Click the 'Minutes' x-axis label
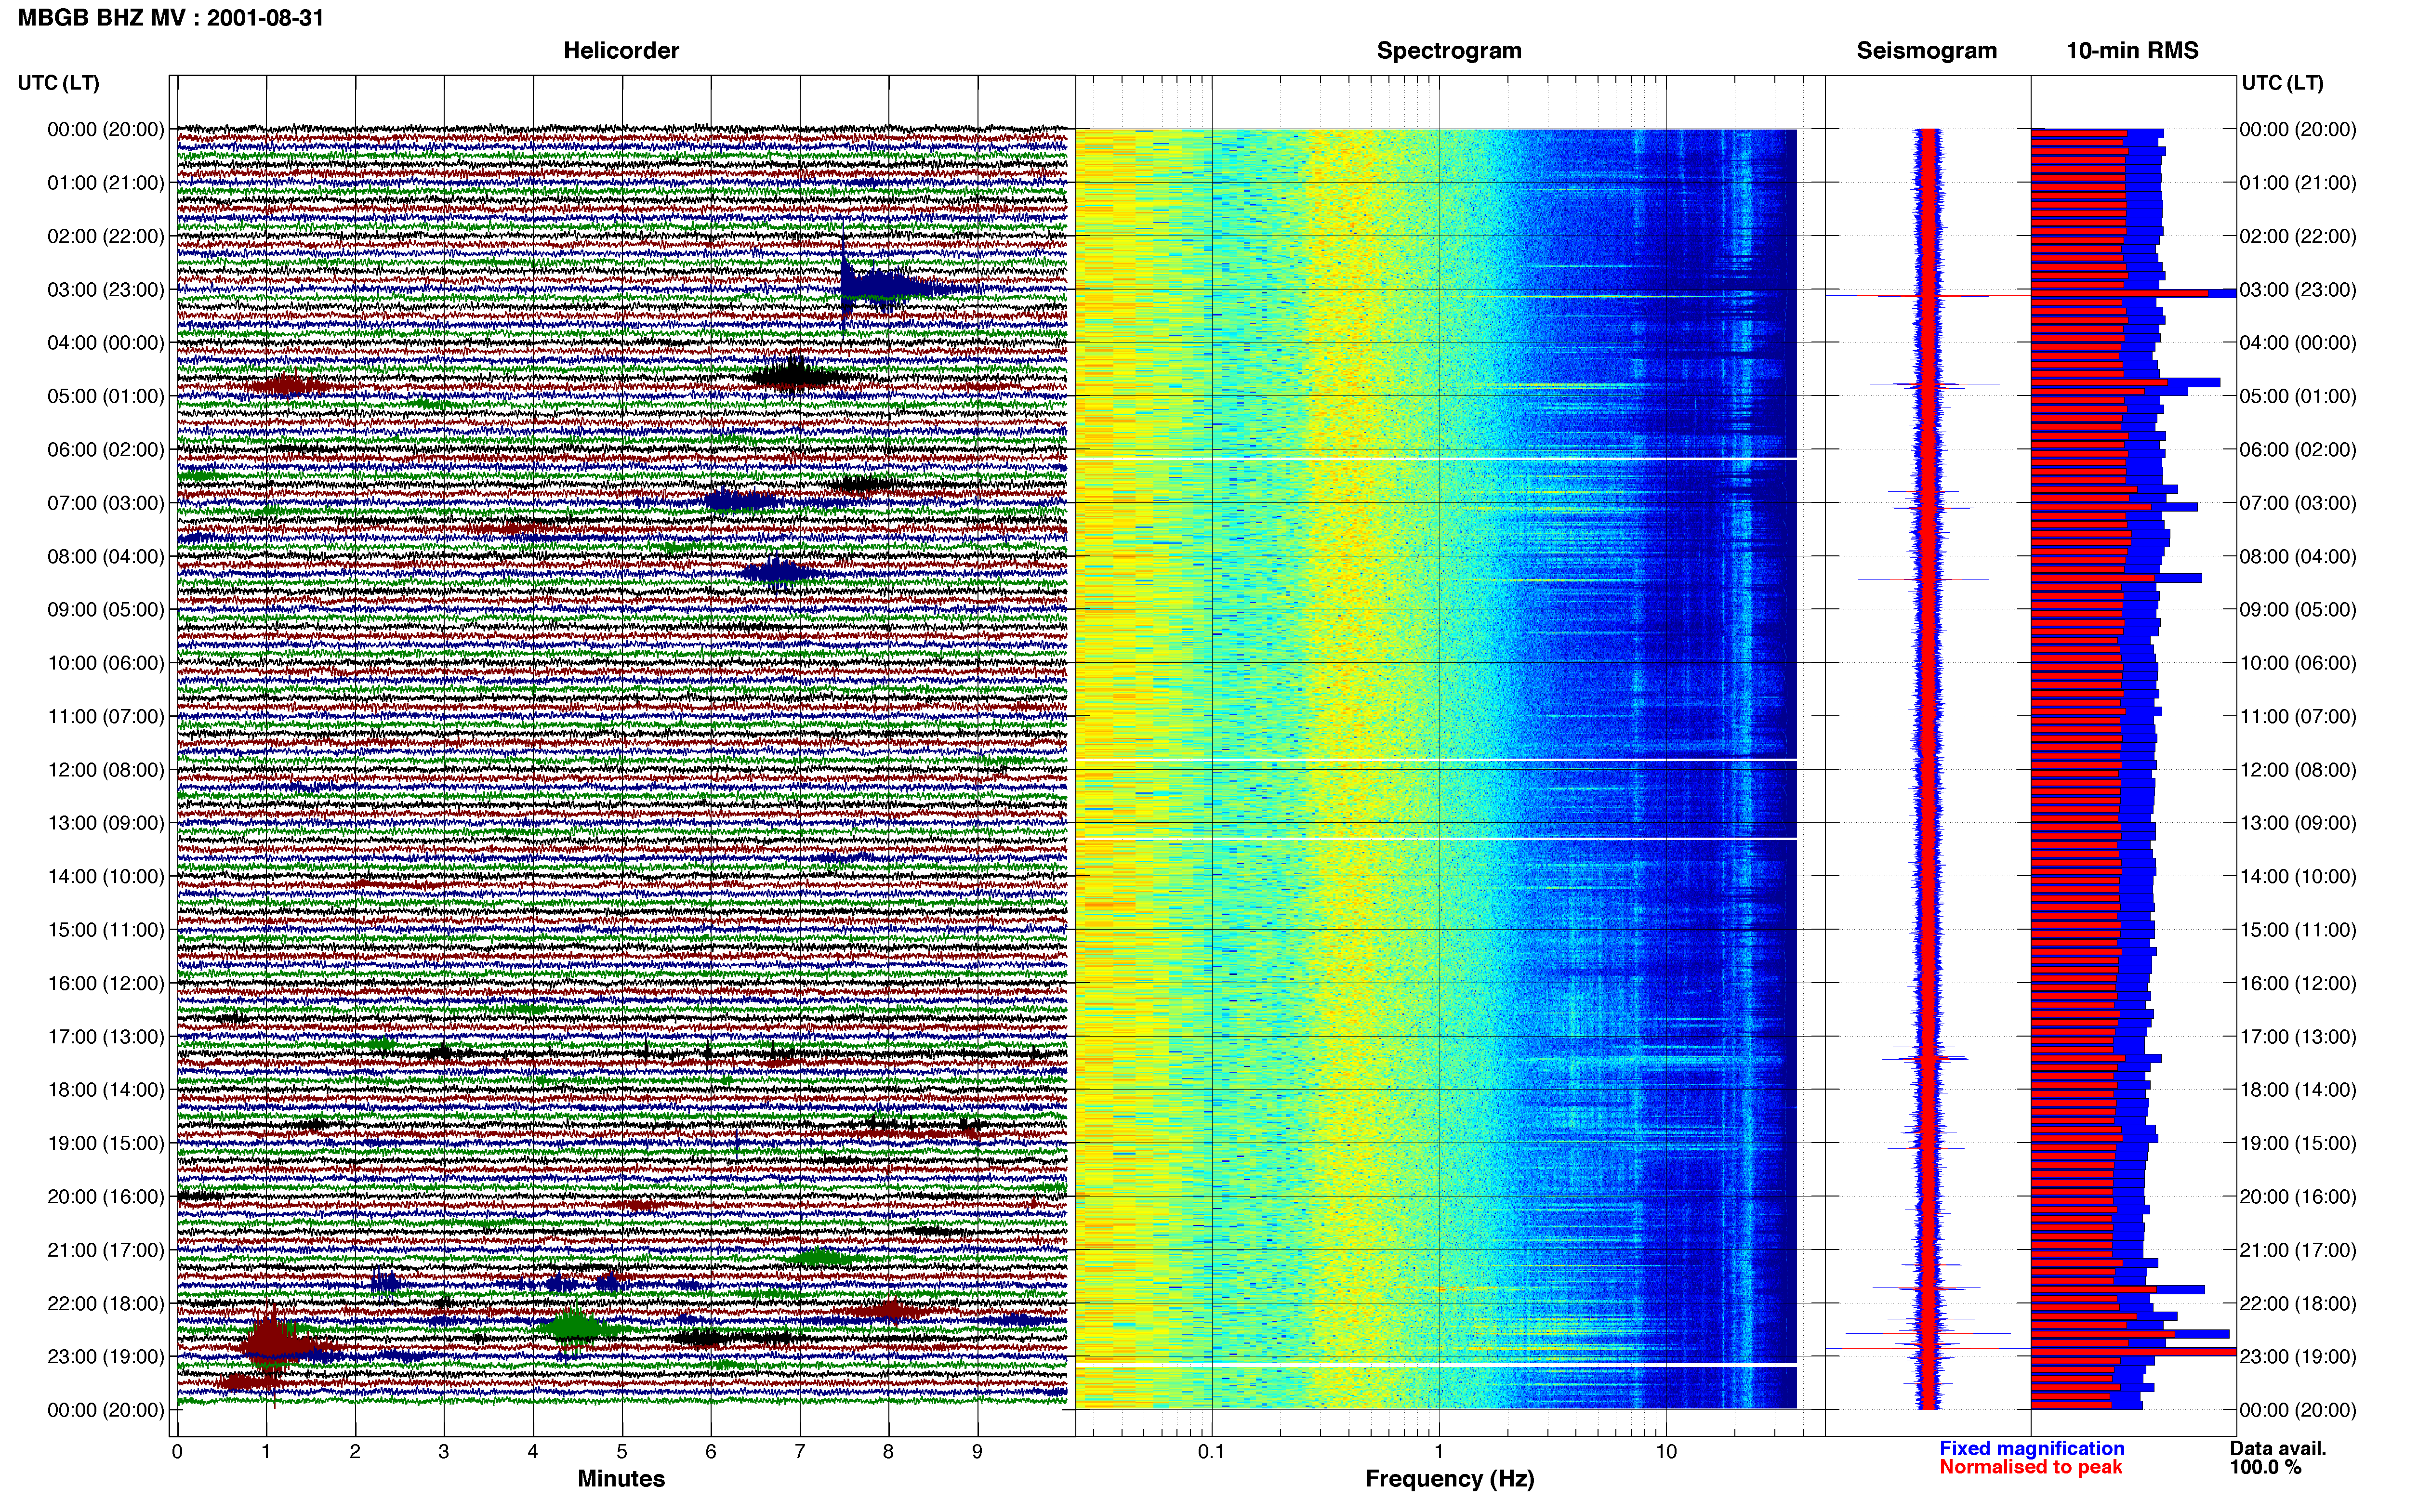 click(x=621, y=1479)
